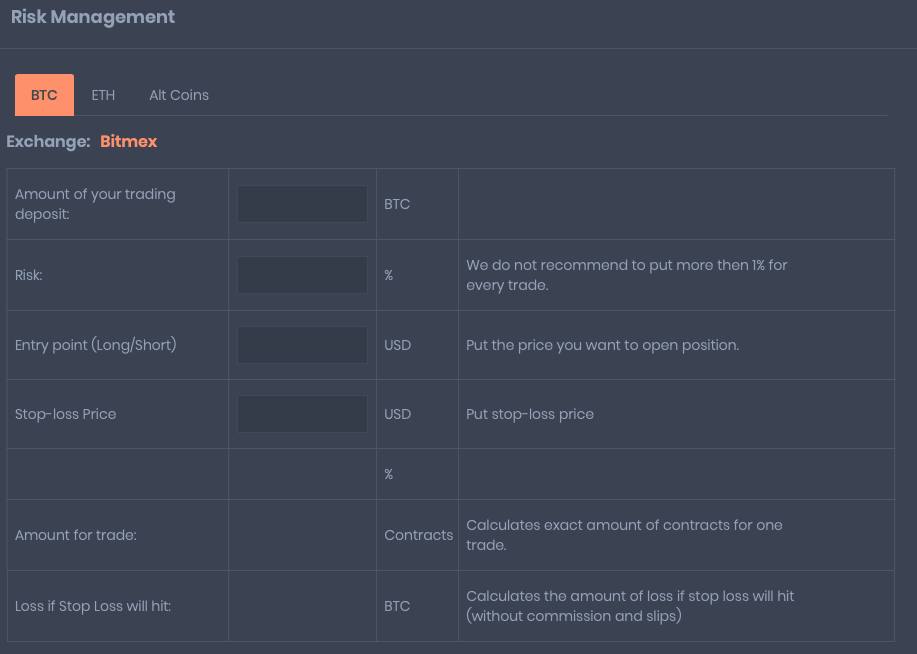Click the 'Entry point (Long/Short)' label
This screenshot has height=654, width=917.
click(x=95, y=345)
